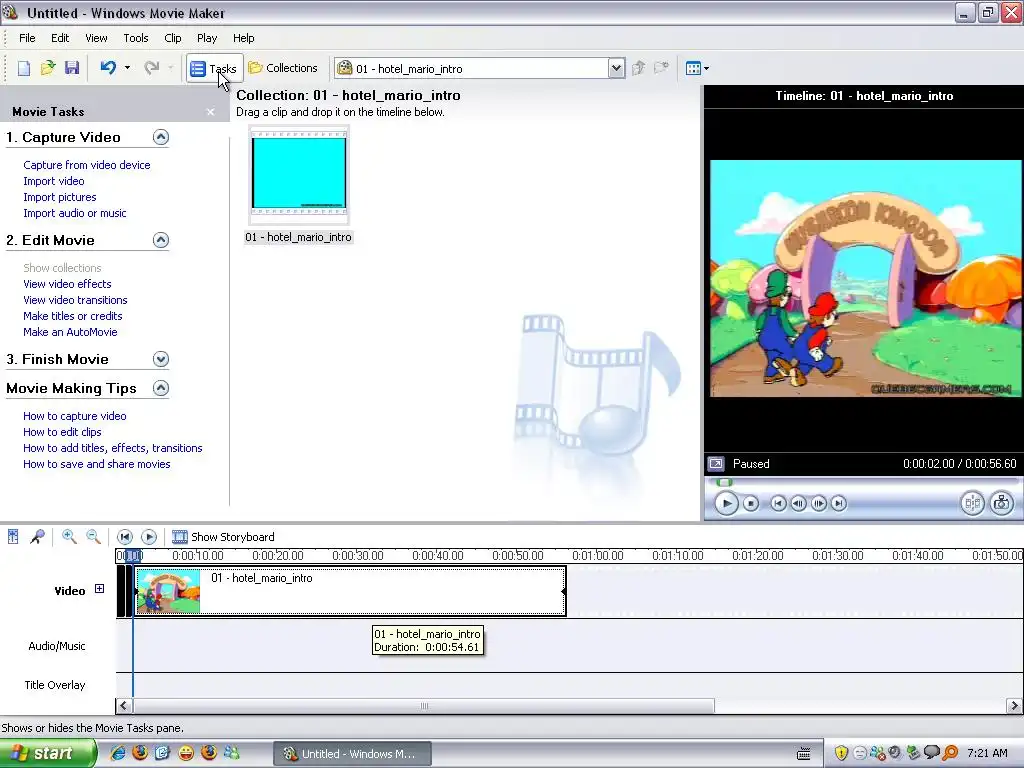This screenshot has height=768, width=1024.
Task: Open the collection selector dropdown
Action: coord(616,68)
